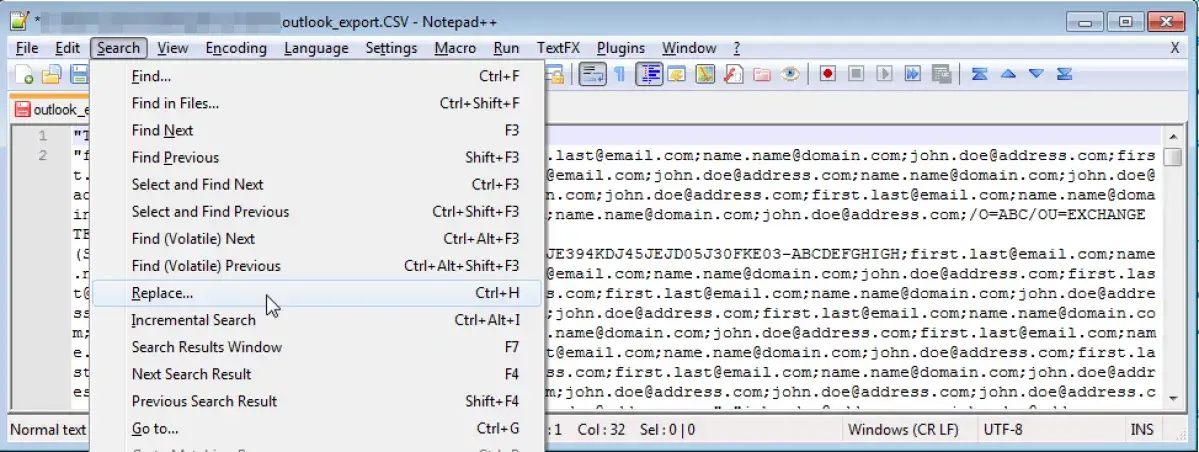
Task: Choose Select and Find Previous
Action: point(317,212)
